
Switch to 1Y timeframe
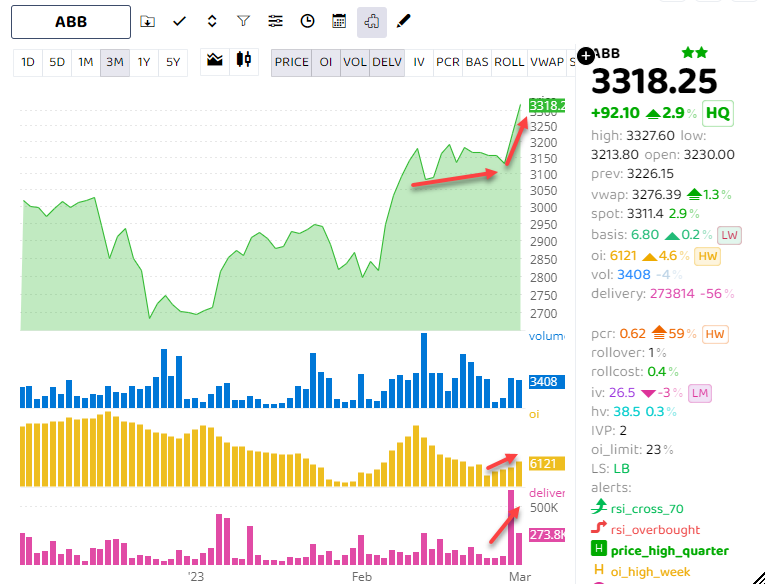point(144,62)
